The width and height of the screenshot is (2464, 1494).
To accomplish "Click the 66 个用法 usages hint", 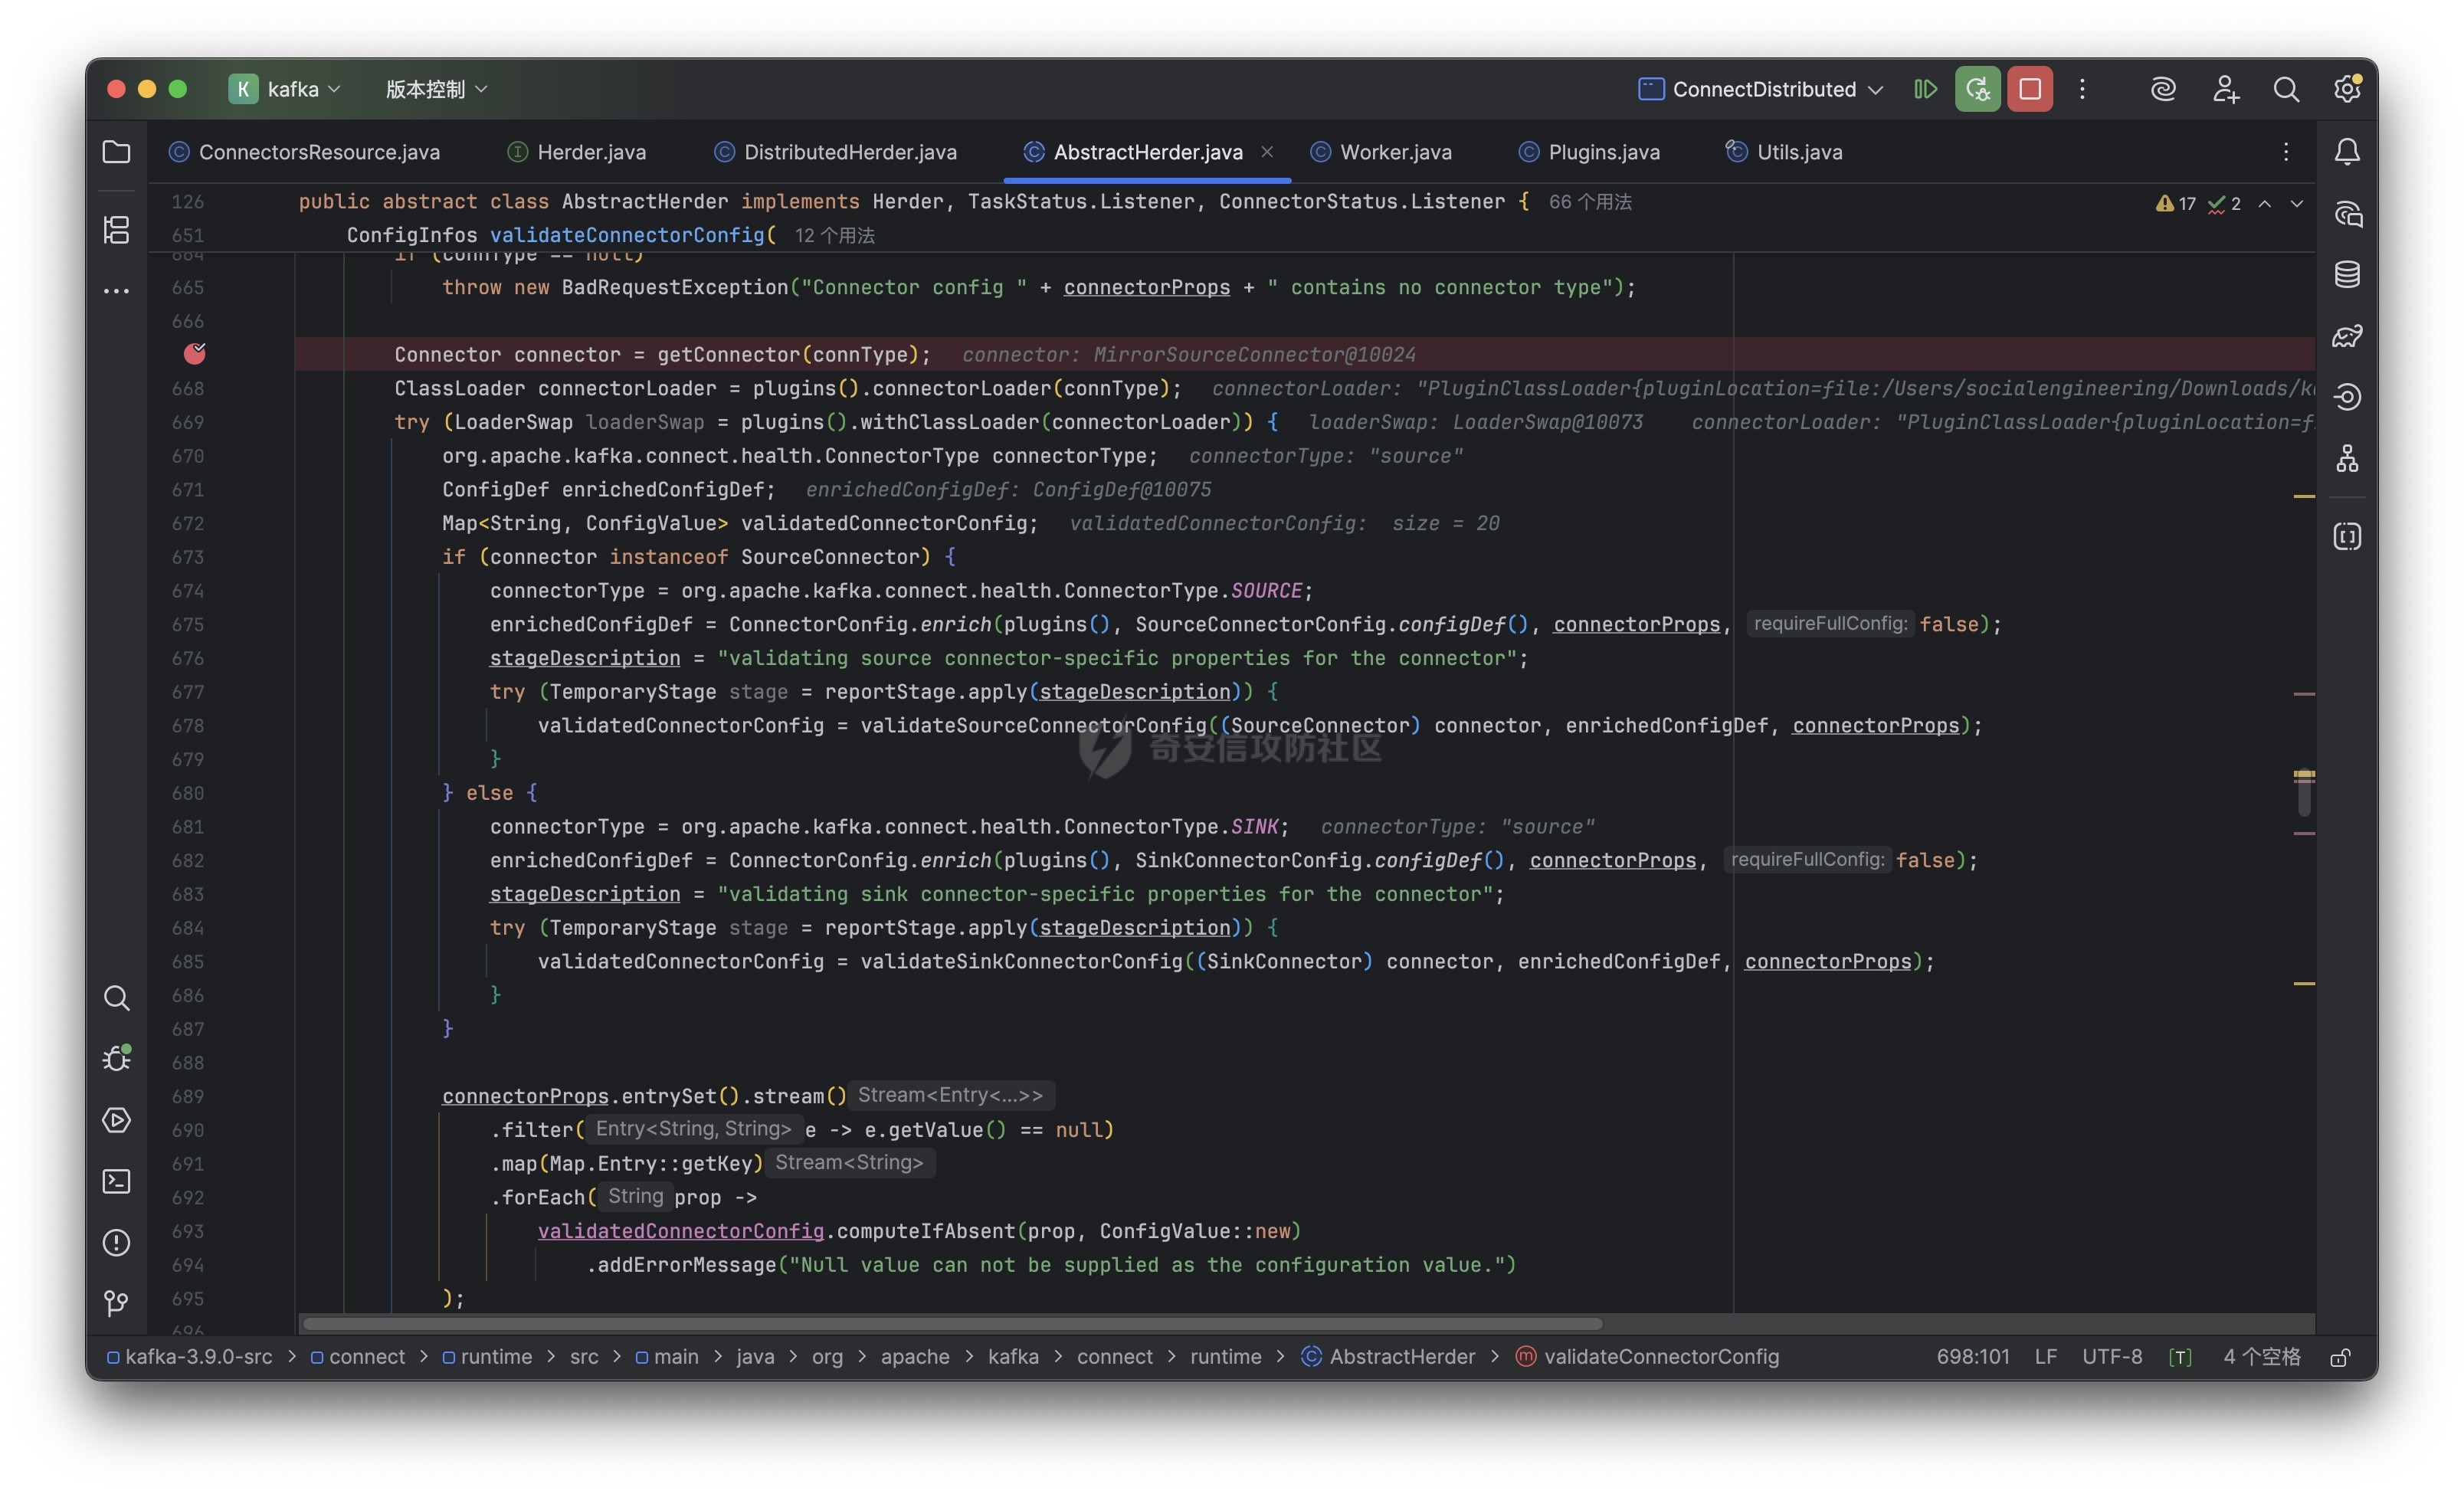I will [1590, 202].
